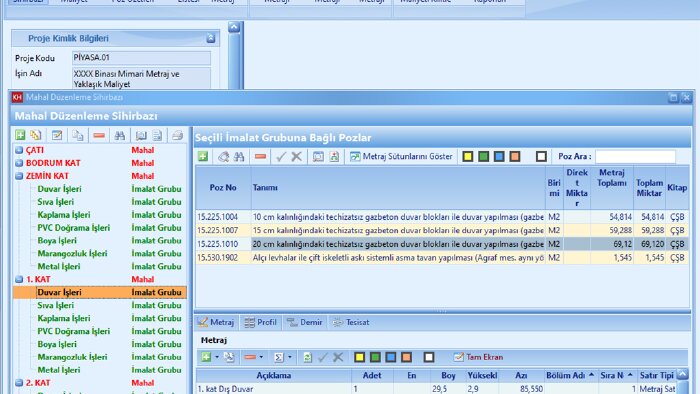Click the Metraj Sütunlarını Göster button
Viewport: 700px width, 394px height.
pyautogui.click(x=401, y=157)
